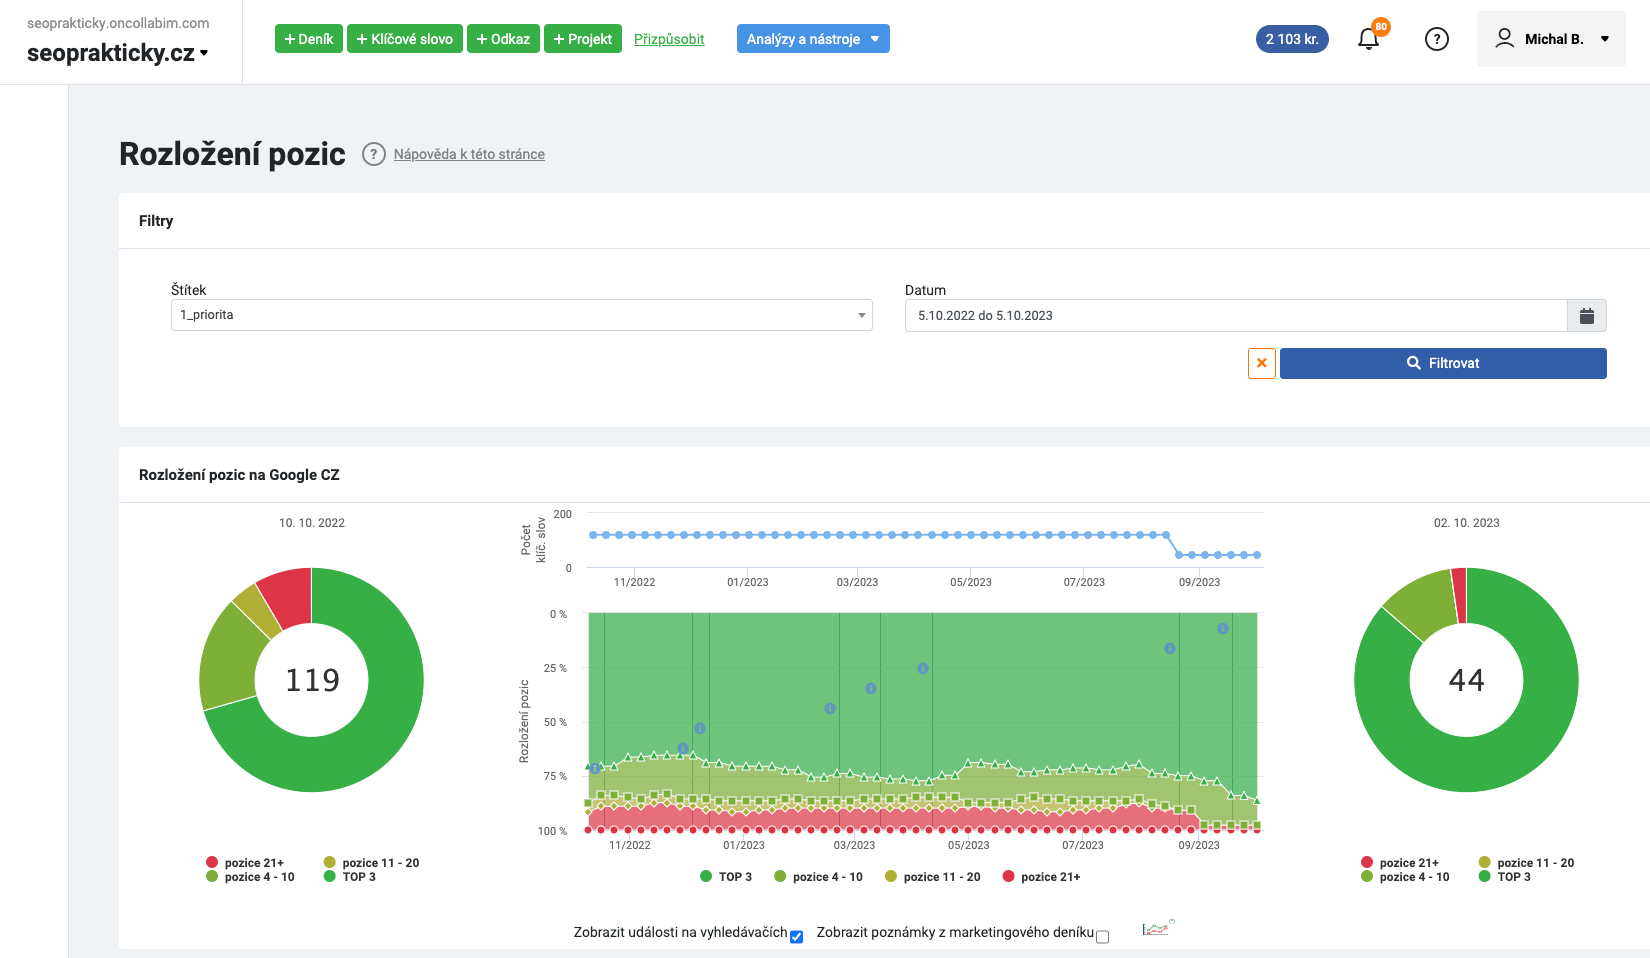Open the notifications bell icon
1650x958 pixels.
(1368, 39)
